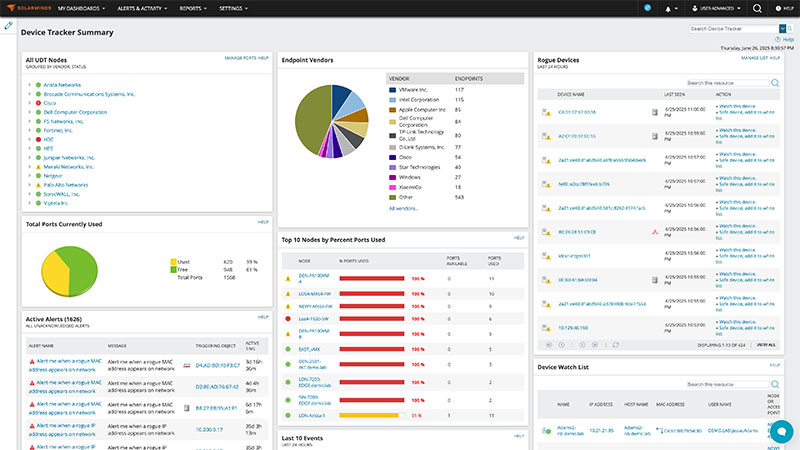Open the My Dashboards menu
Viewport: 800px width, 450px height.
tap(82, 8)
